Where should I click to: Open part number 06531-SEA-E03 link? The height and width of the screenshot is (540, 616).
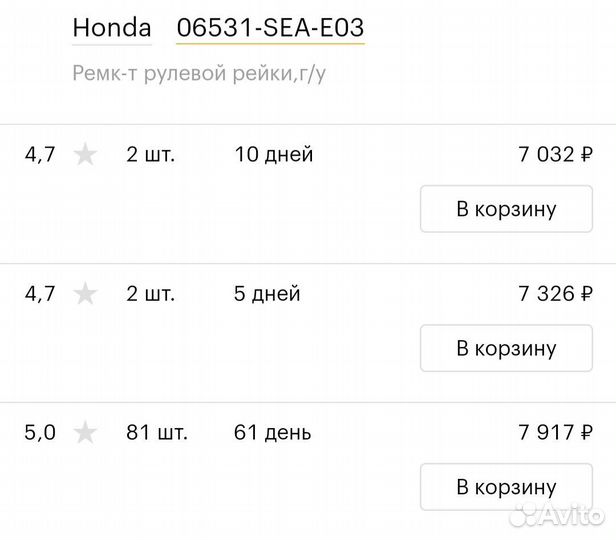270,27
